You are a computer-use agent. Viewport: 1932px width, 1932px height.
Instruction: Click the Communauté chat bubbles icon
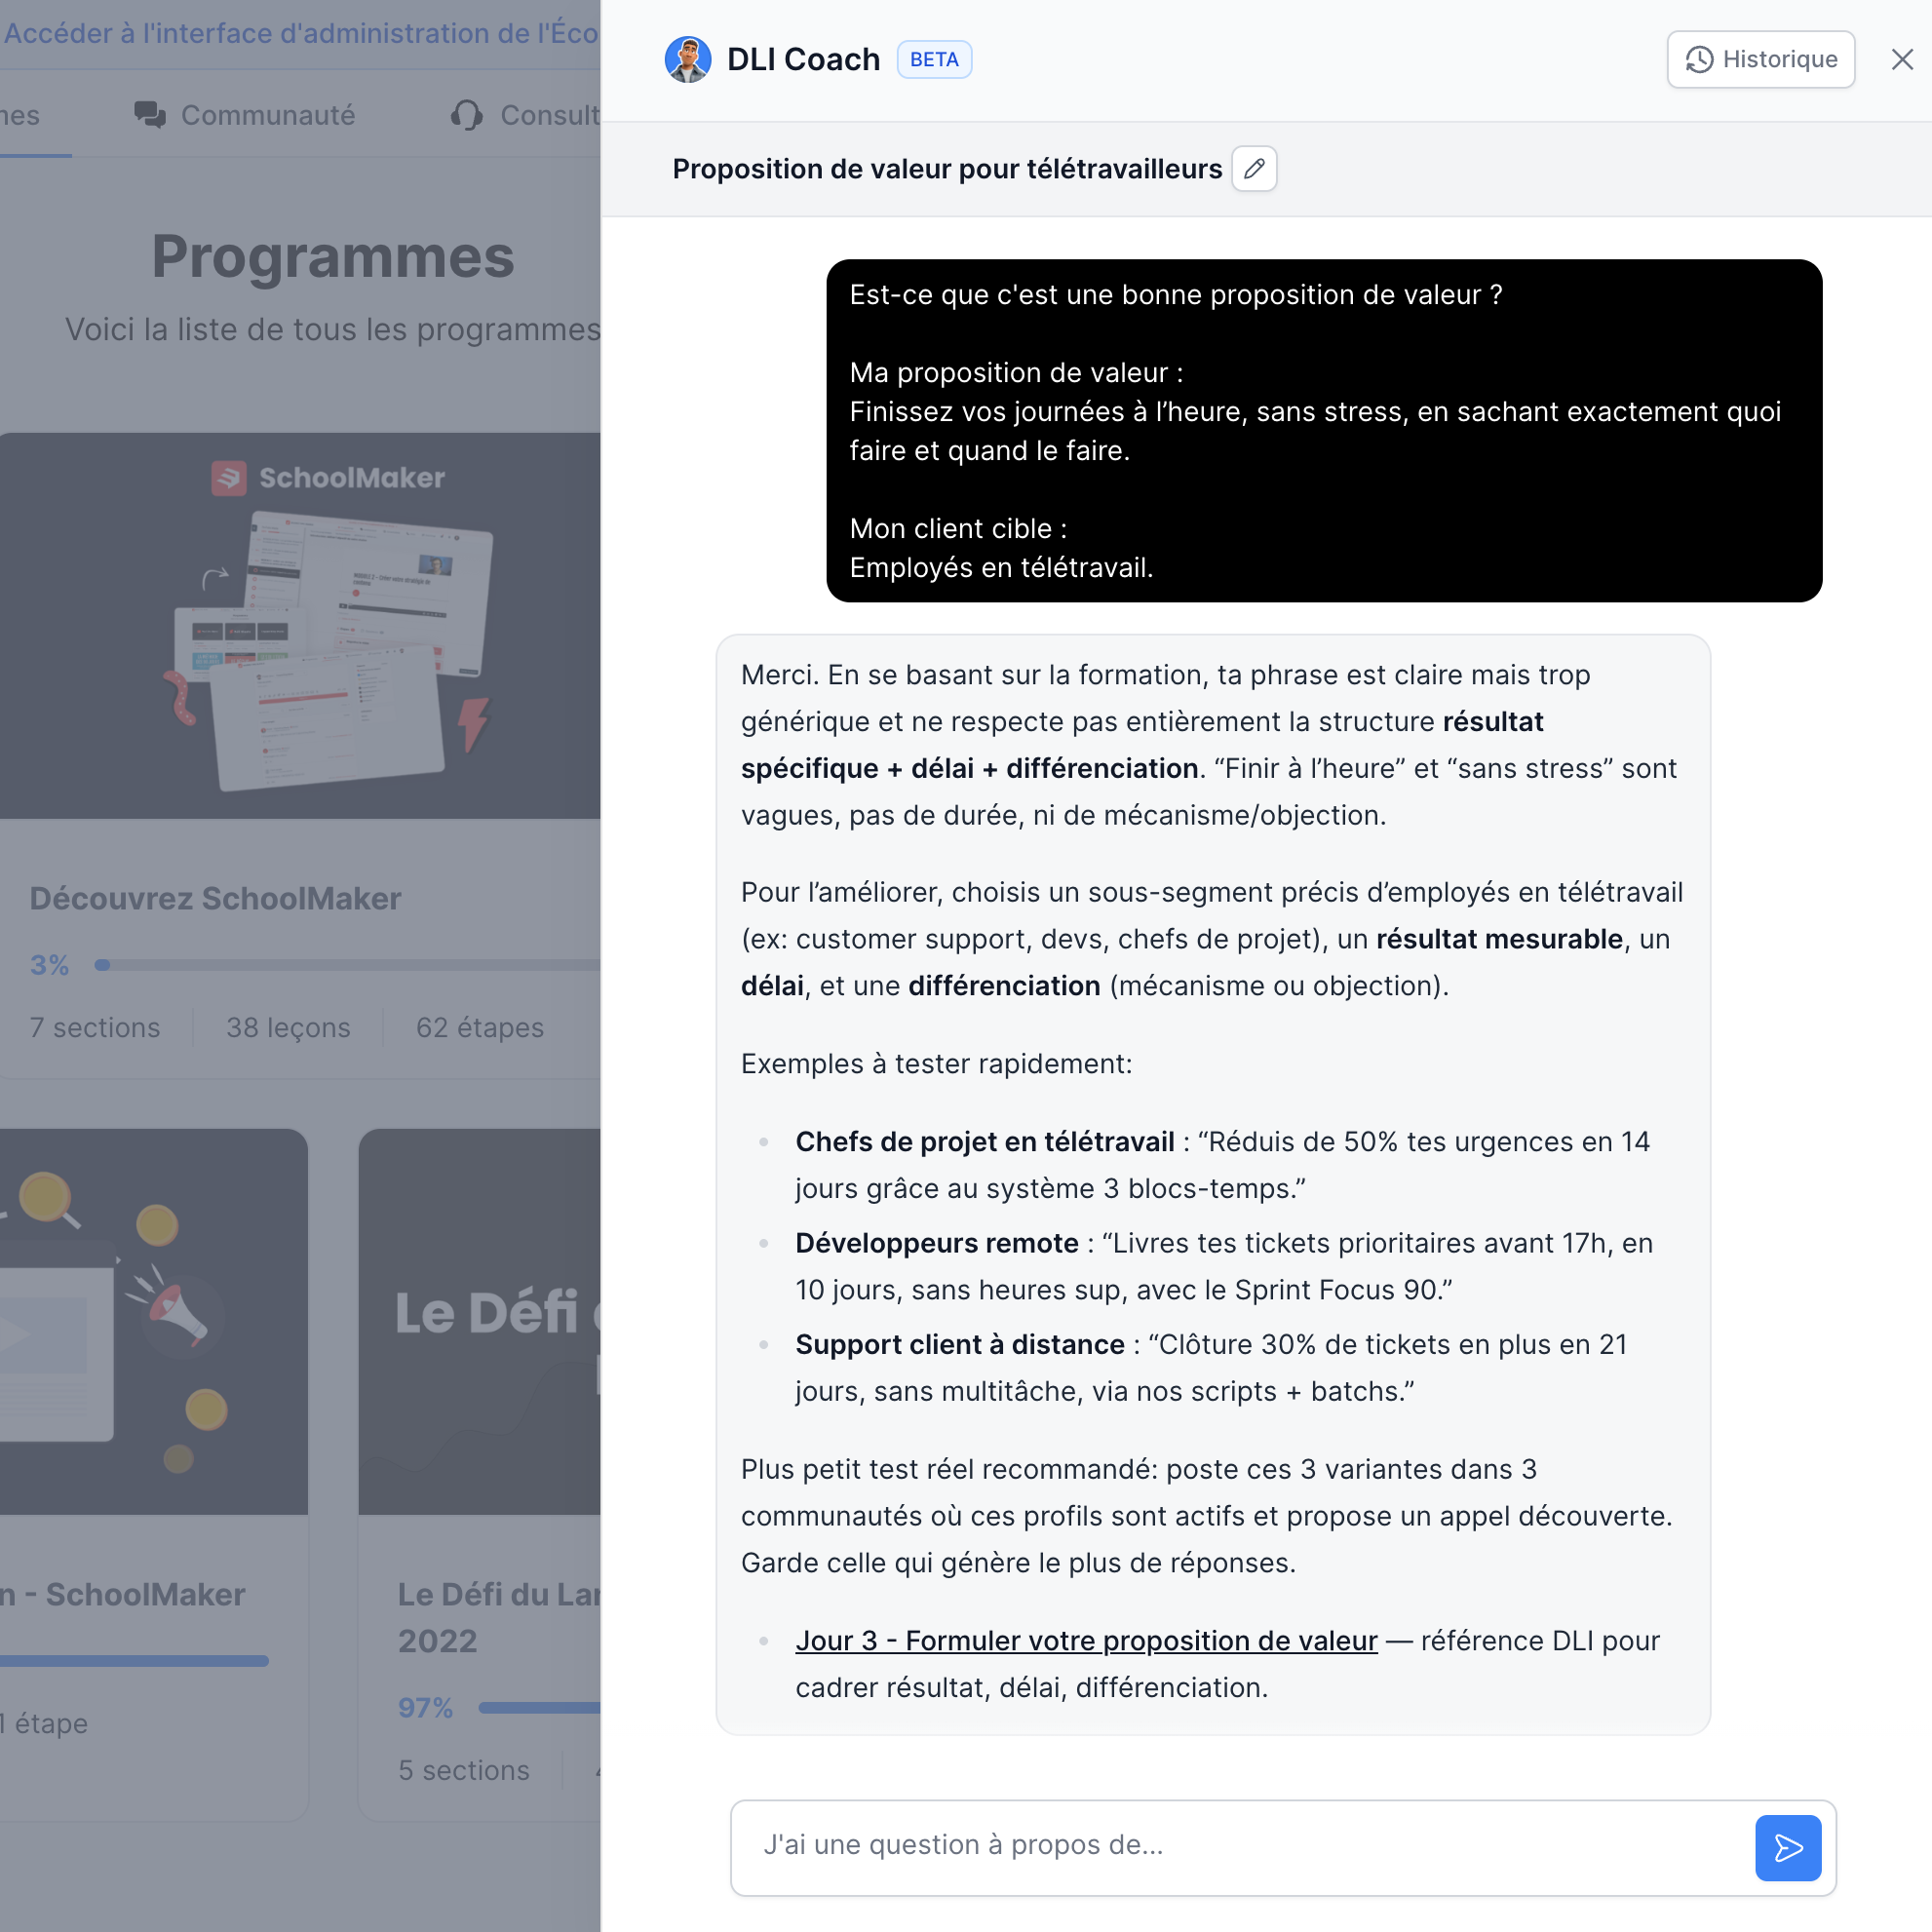click(x=150, y=115)
